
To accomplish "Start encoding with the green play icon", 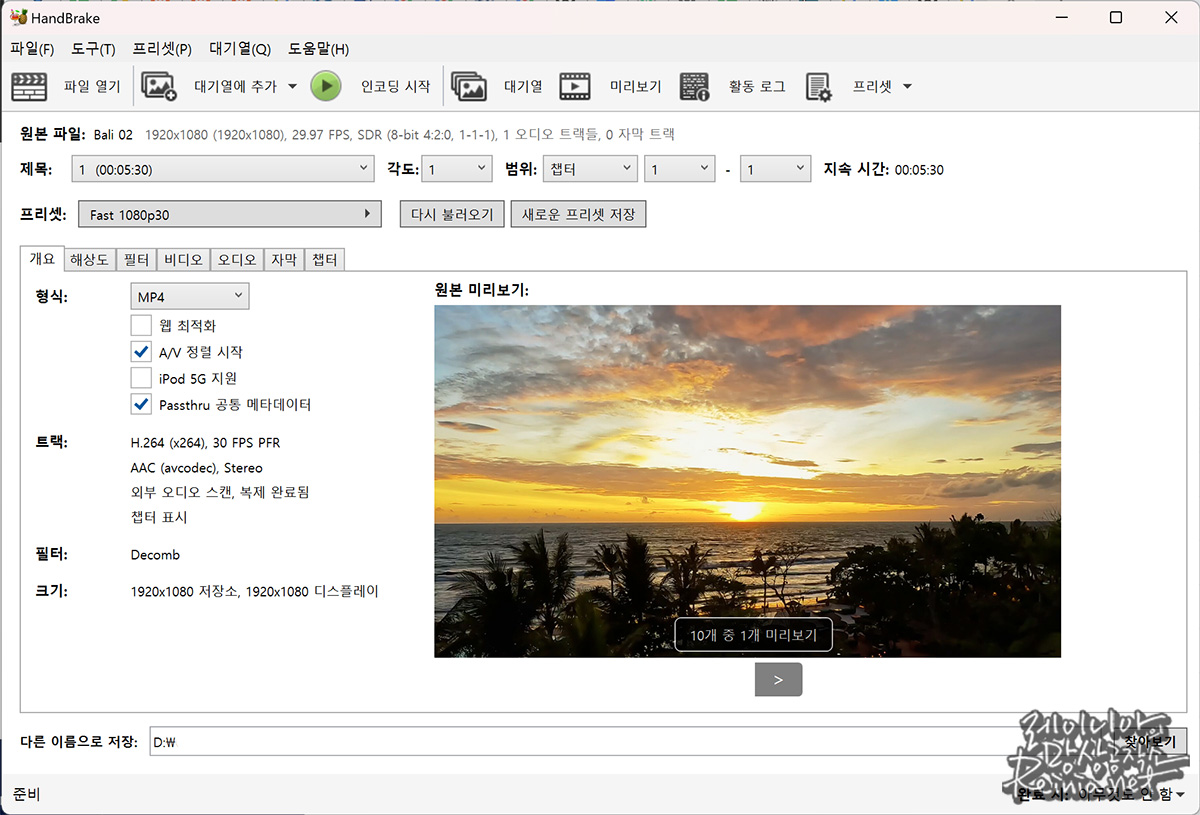I will 326,86.
